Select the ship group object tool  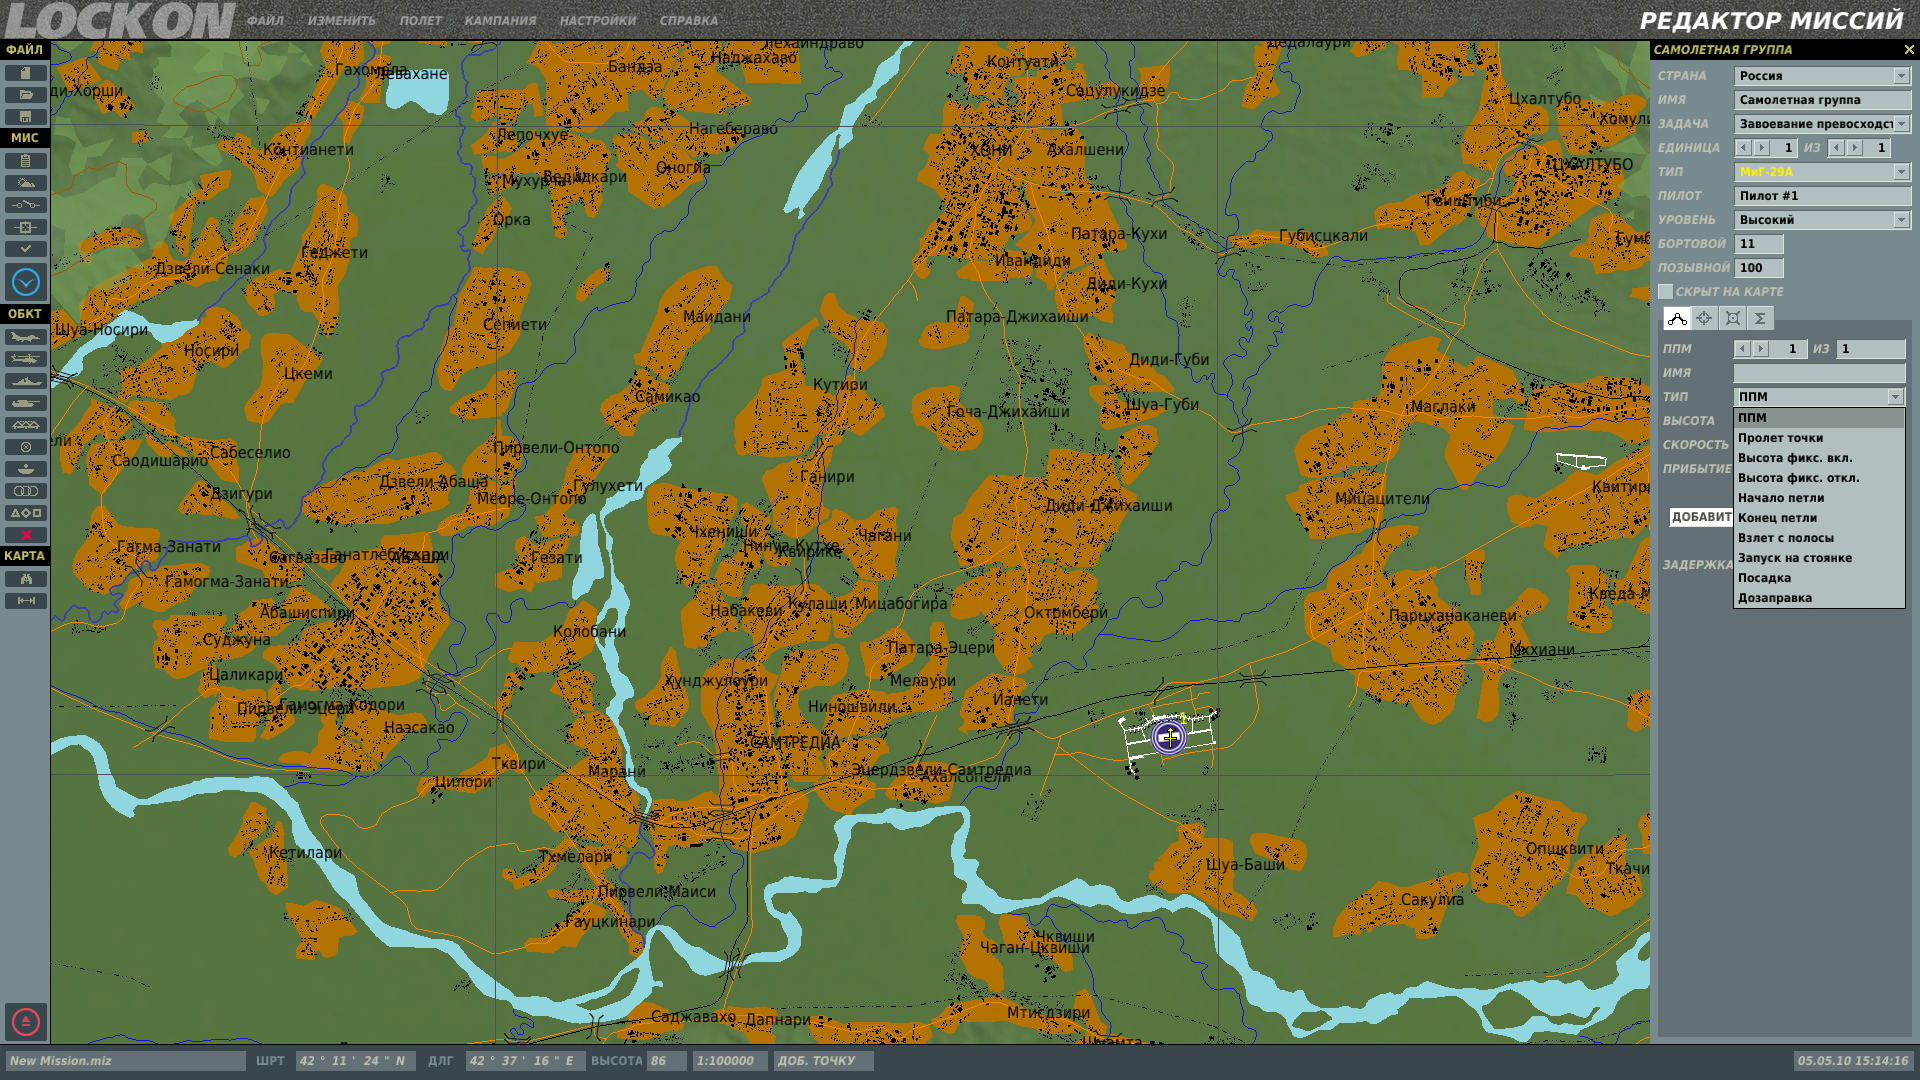[x=26, y=381]
